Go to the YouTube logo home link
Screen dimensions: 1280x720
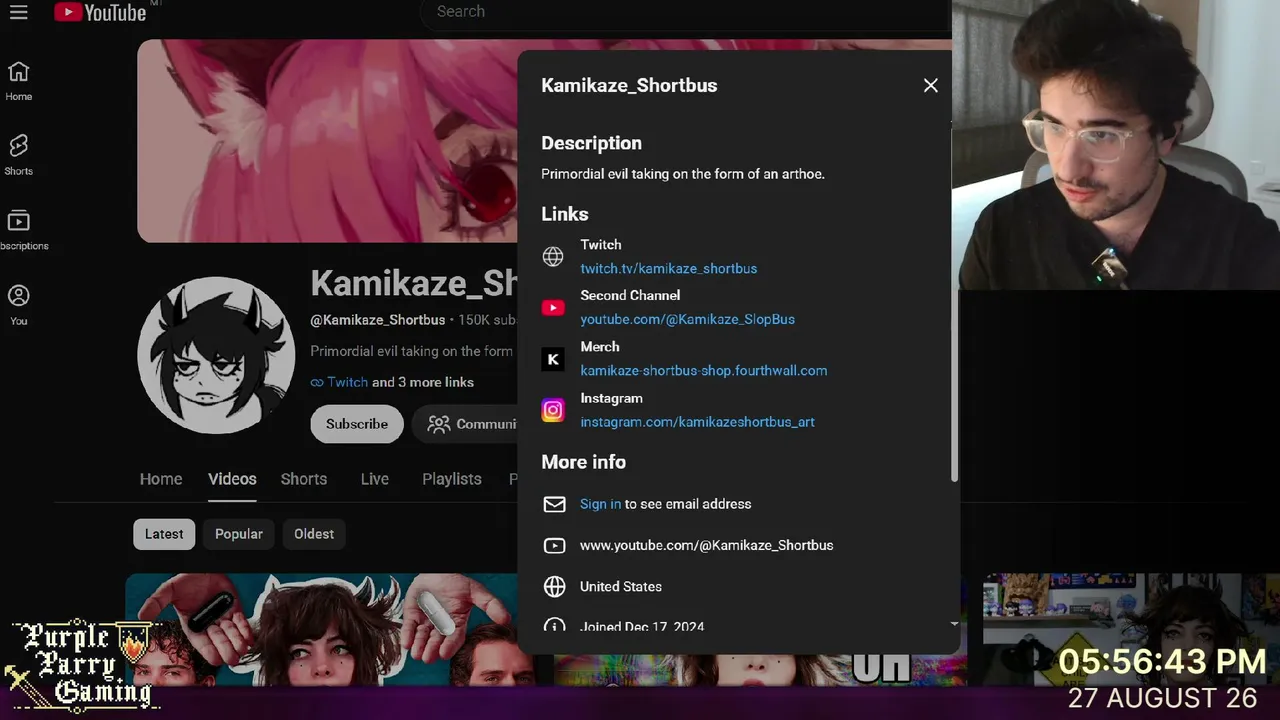click(x=100, y=12)
